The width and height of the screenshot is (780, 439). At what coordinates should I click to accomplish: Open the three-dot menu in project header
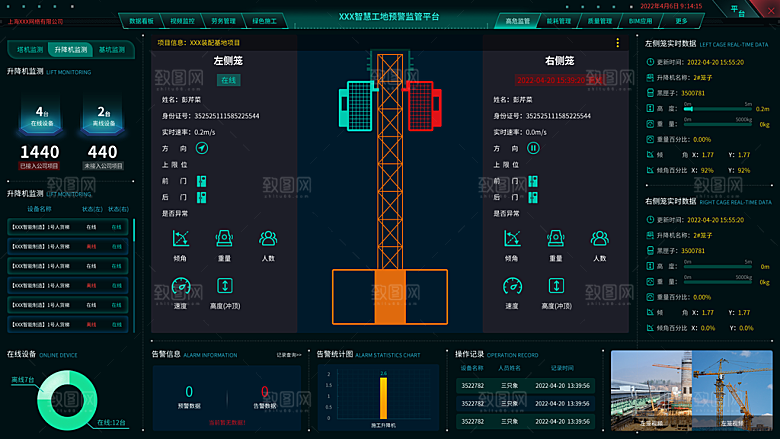point(618,43)
